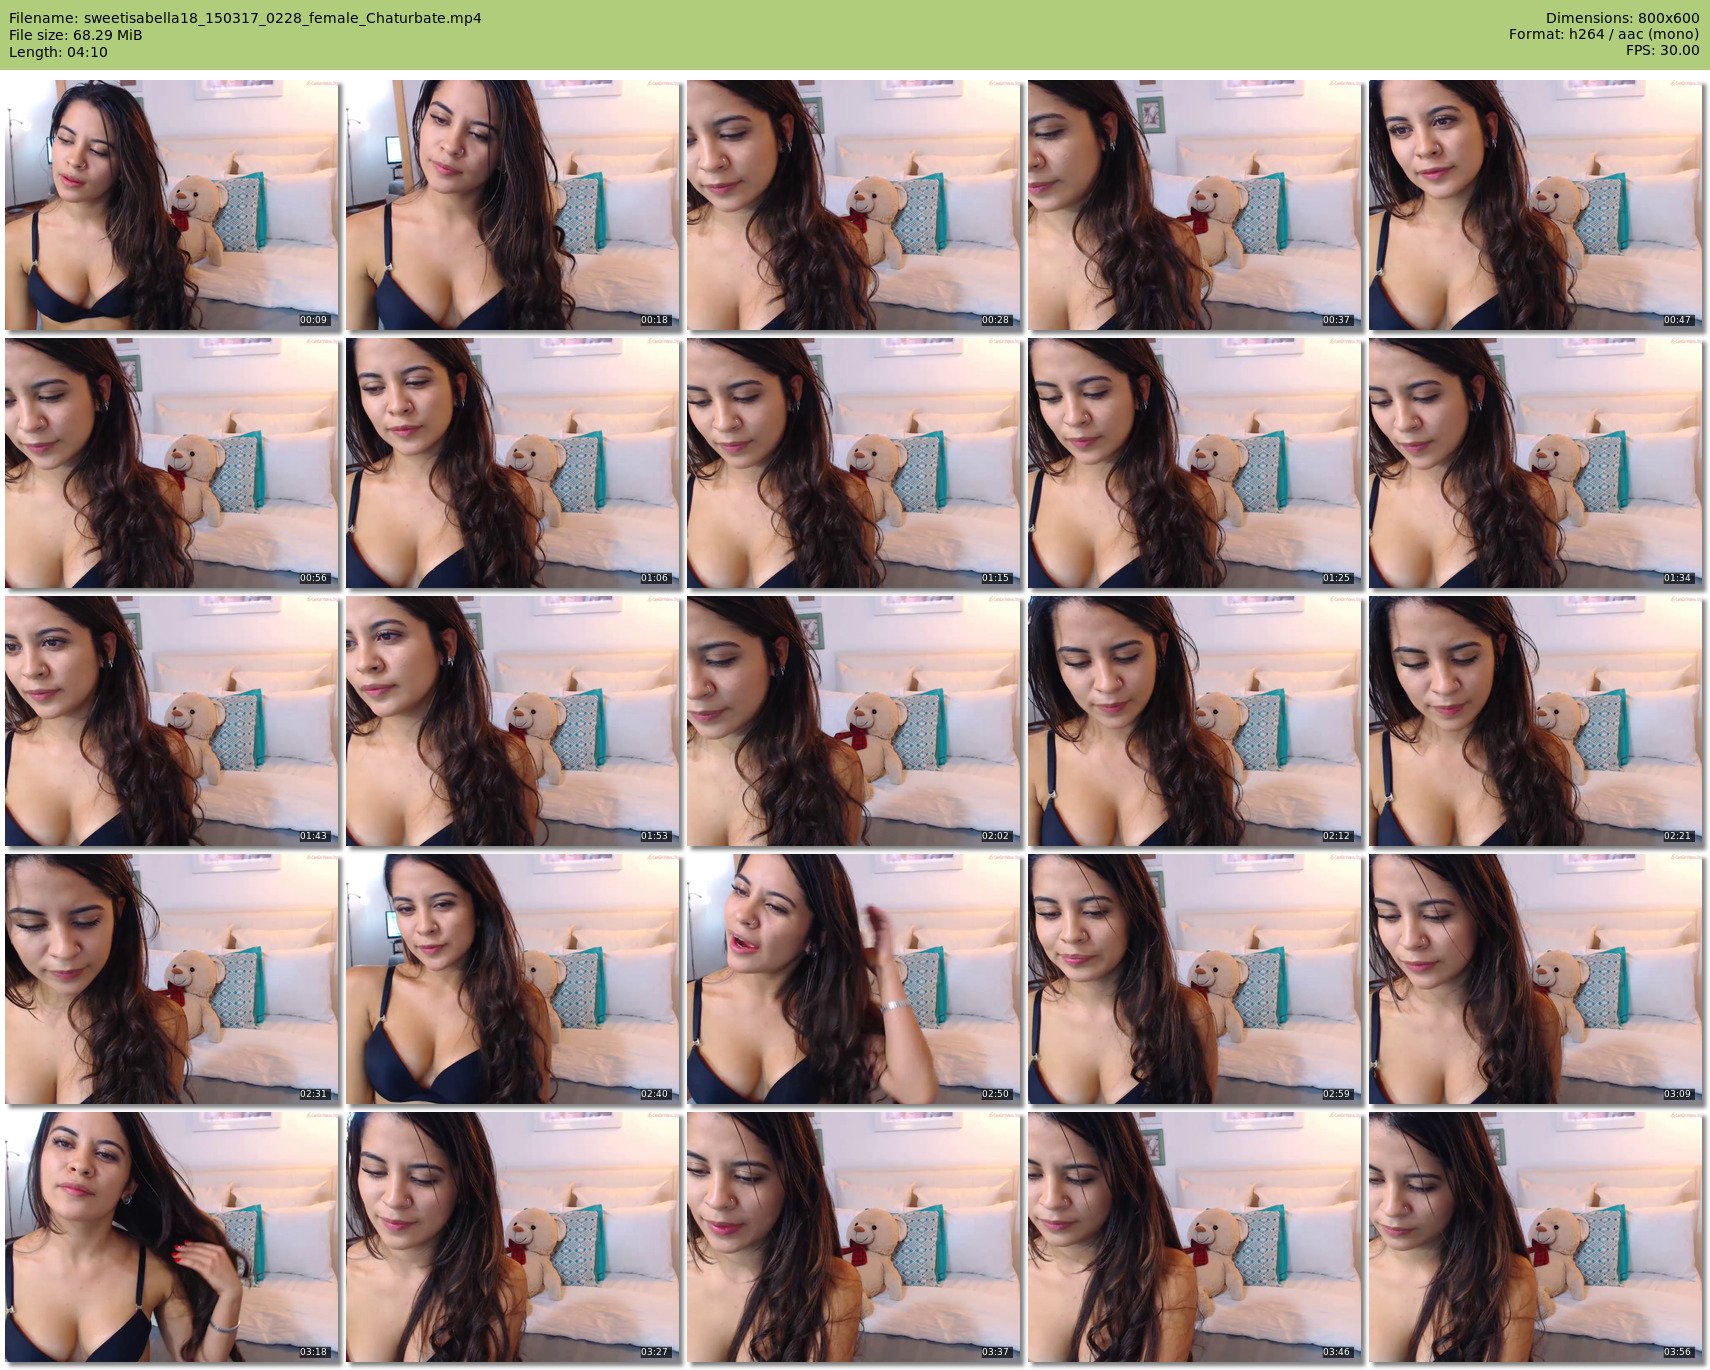Click the frame timestamped 02:31

click(172, 979)
